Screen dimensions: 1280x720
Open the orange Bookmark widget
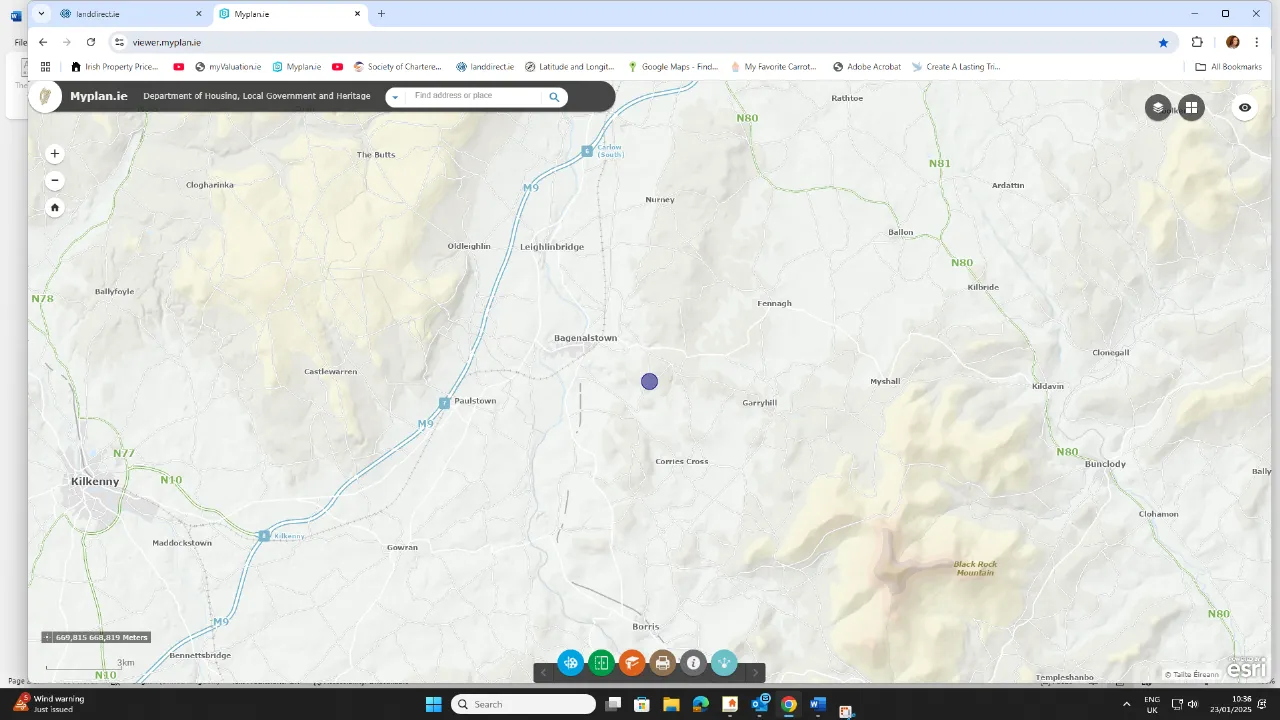point(632,663)
